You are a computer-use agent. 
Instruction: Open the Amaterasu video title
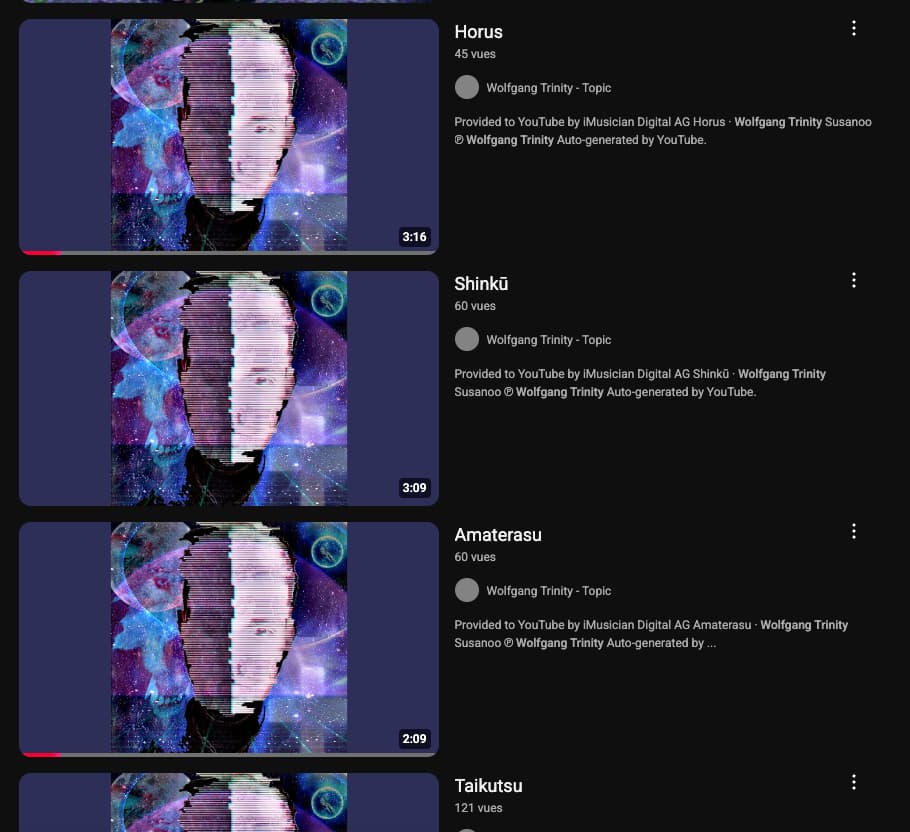click(498, 535)
